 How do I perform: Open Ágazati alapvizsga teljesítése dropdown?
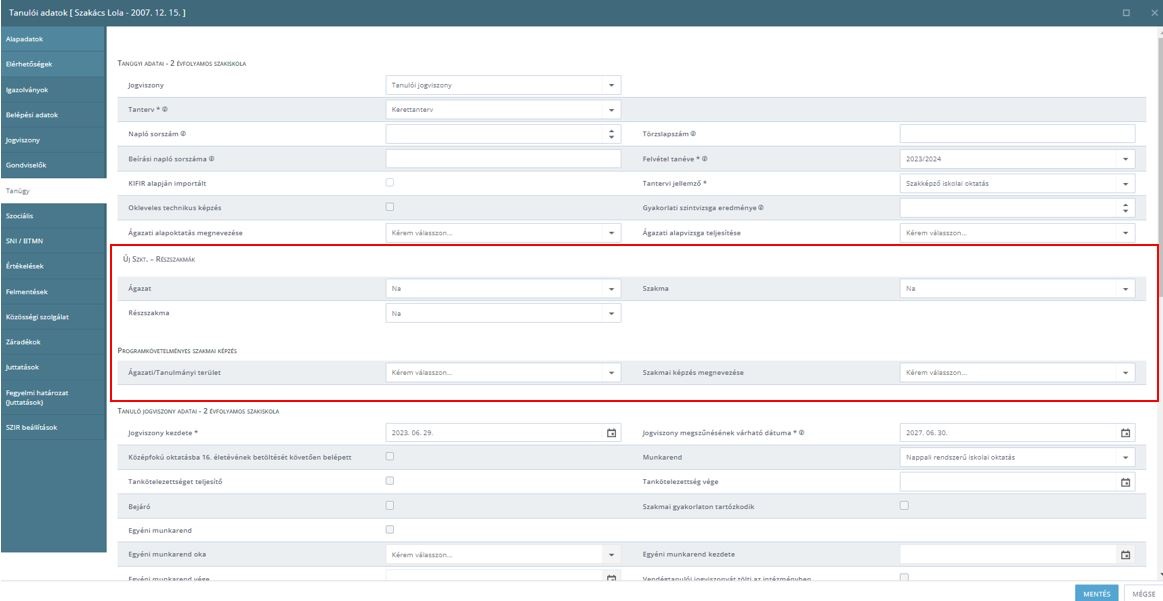pyautogui.click(x=1017, y=233)
